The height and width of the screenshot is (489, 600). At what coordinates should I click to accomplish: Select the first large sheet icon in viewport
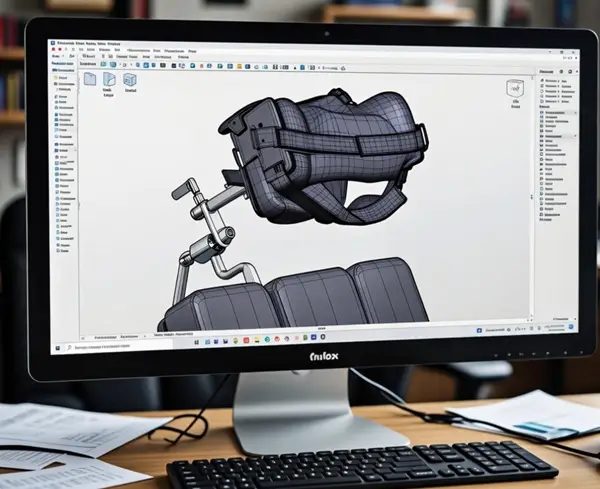pos(90,79)
